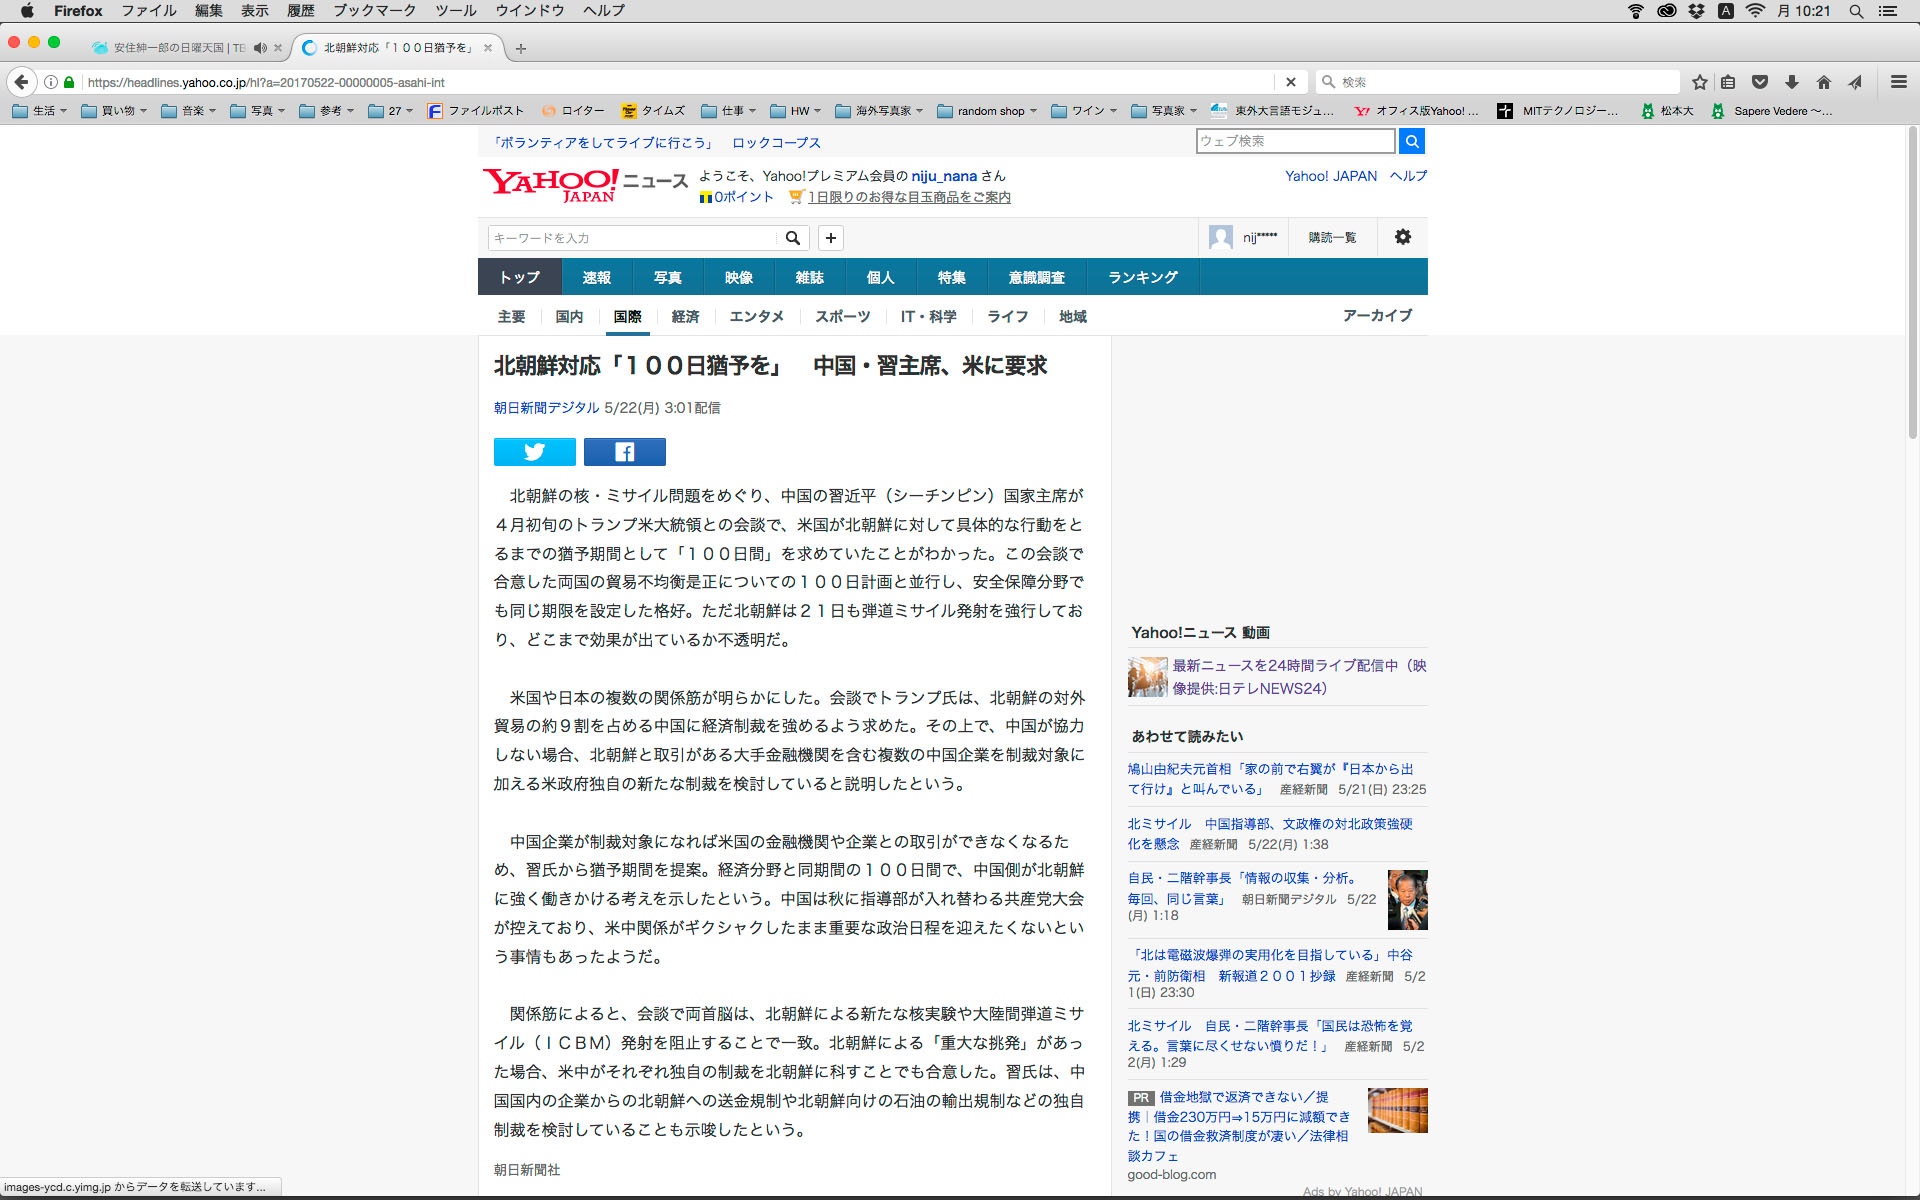Open the 朝日新聞デジタル source link
The image size is (1920, 1200).
(546, 408)
